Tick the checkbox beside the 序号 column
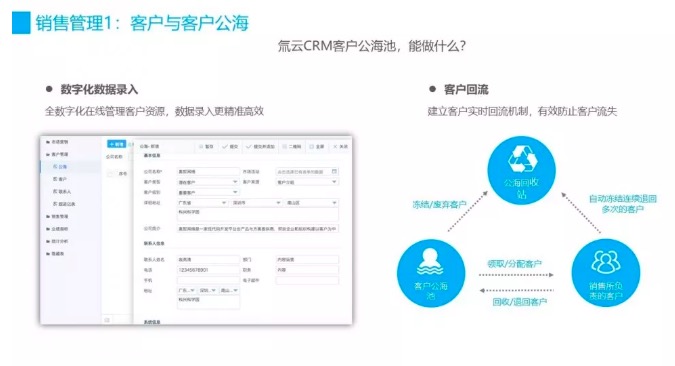This screenshot has height=366, width=675. pos(110,174)
